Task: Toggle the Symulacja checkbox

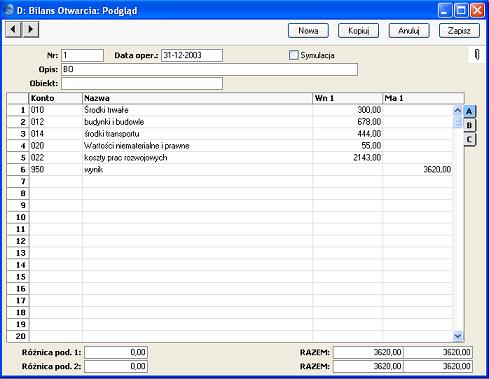Action: [293, 55]
